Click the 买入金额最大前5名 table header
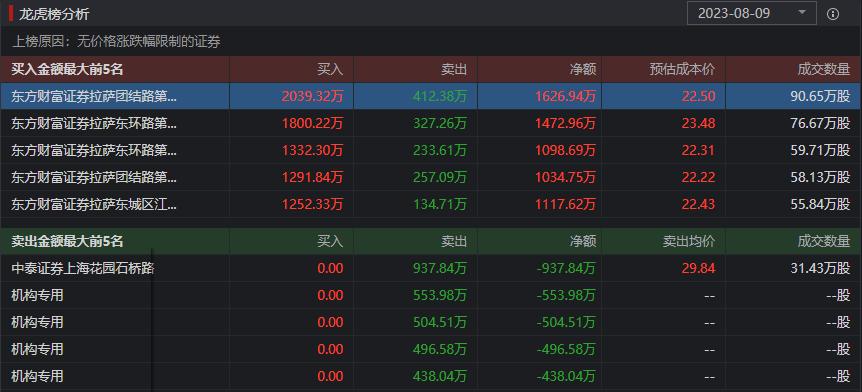Image resolution: width=862 pixels, height=392 pixels. tap(68, 69)
